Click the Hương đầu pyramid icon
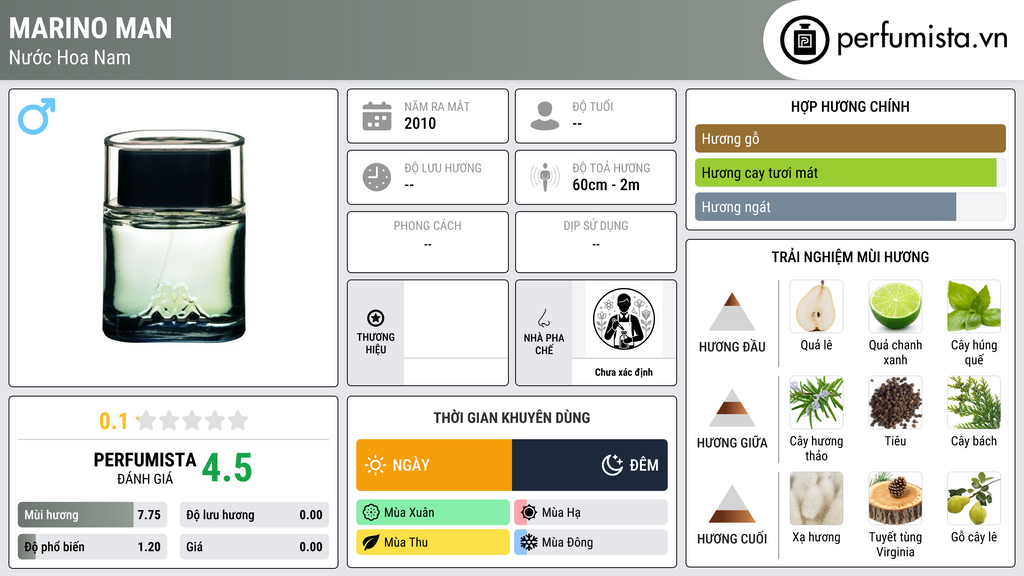 coord(732,312)
